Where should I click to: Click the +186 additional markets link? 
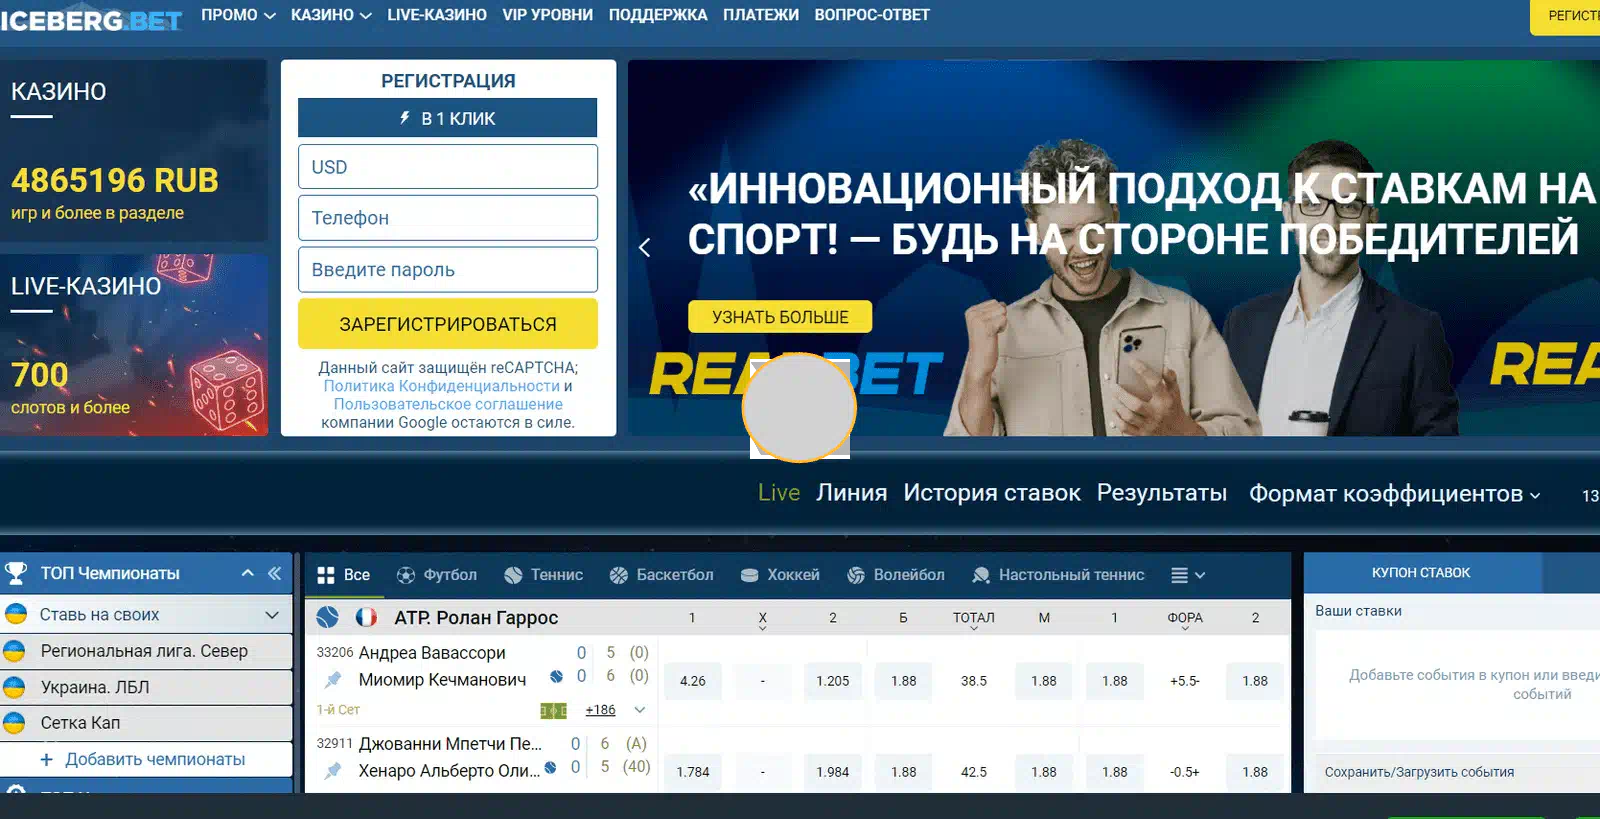coord(601,710)
